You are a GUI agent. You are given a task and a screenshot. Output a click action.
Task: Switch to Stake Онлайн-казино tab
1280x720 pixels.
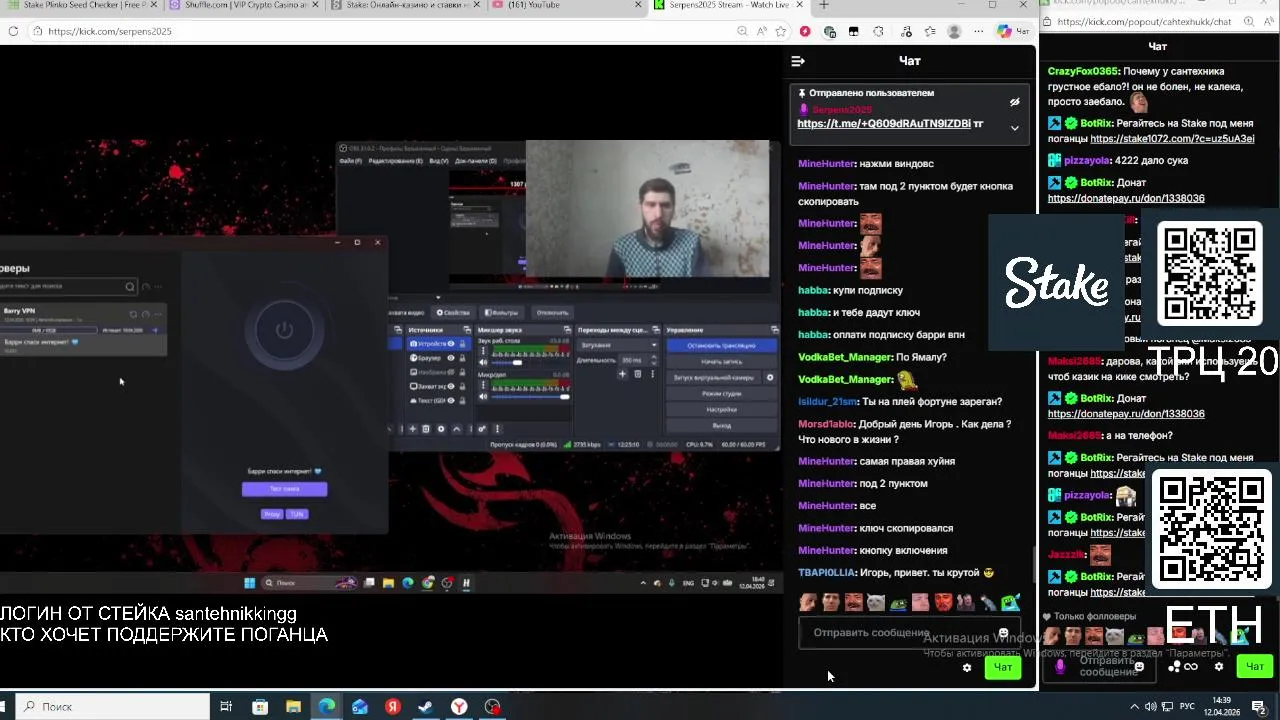click(405, 5)
